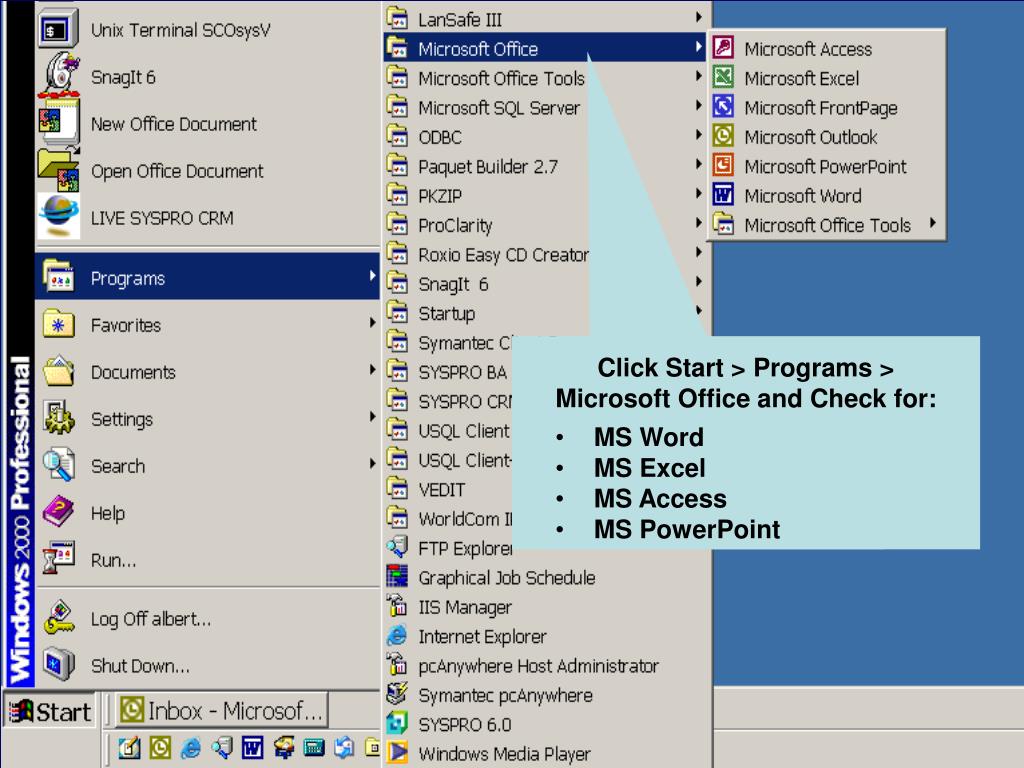Viewport: 1024px width, 768px height.
Task: Open pcAnywhere Host Administrator icon
Action: point(397,664)
